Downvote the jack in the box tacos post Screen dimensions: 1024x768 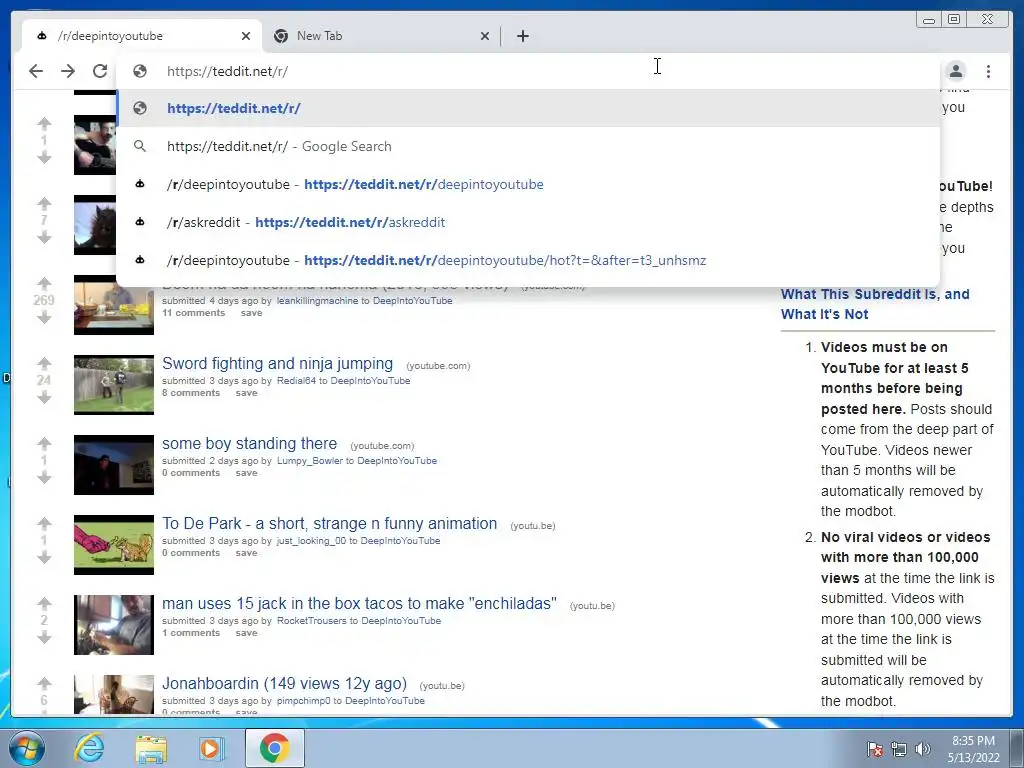(x=44, y=638)
